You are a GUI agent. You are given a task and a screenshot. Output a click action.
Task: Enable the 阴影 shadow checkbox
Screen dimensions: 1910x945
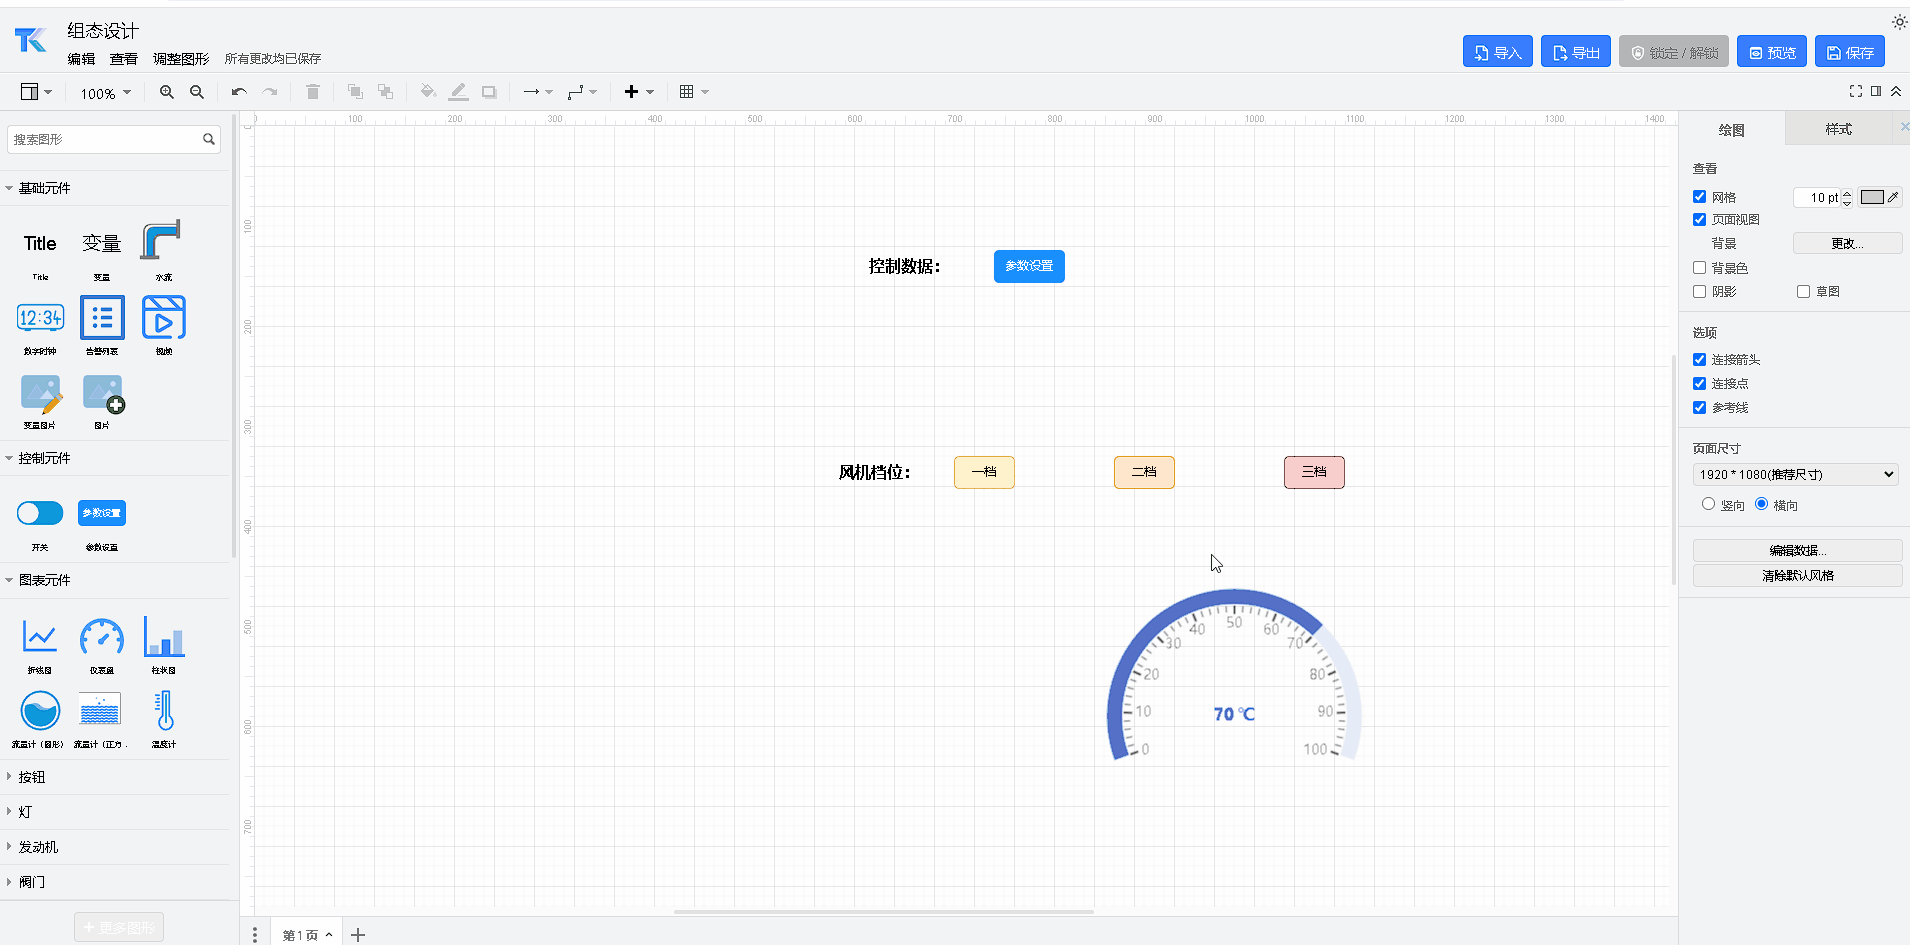pos(1699,292)
